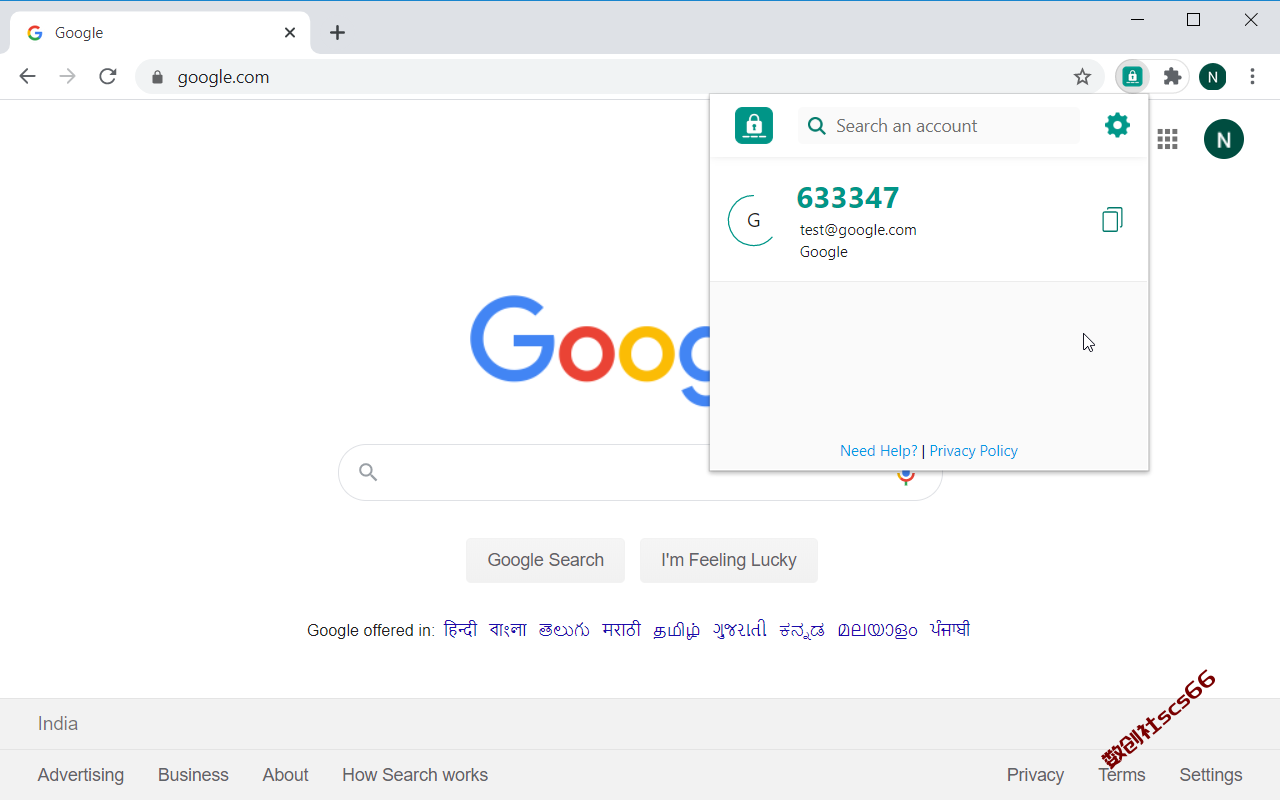Switch Google to Bengali (বাংলা)

508,630
